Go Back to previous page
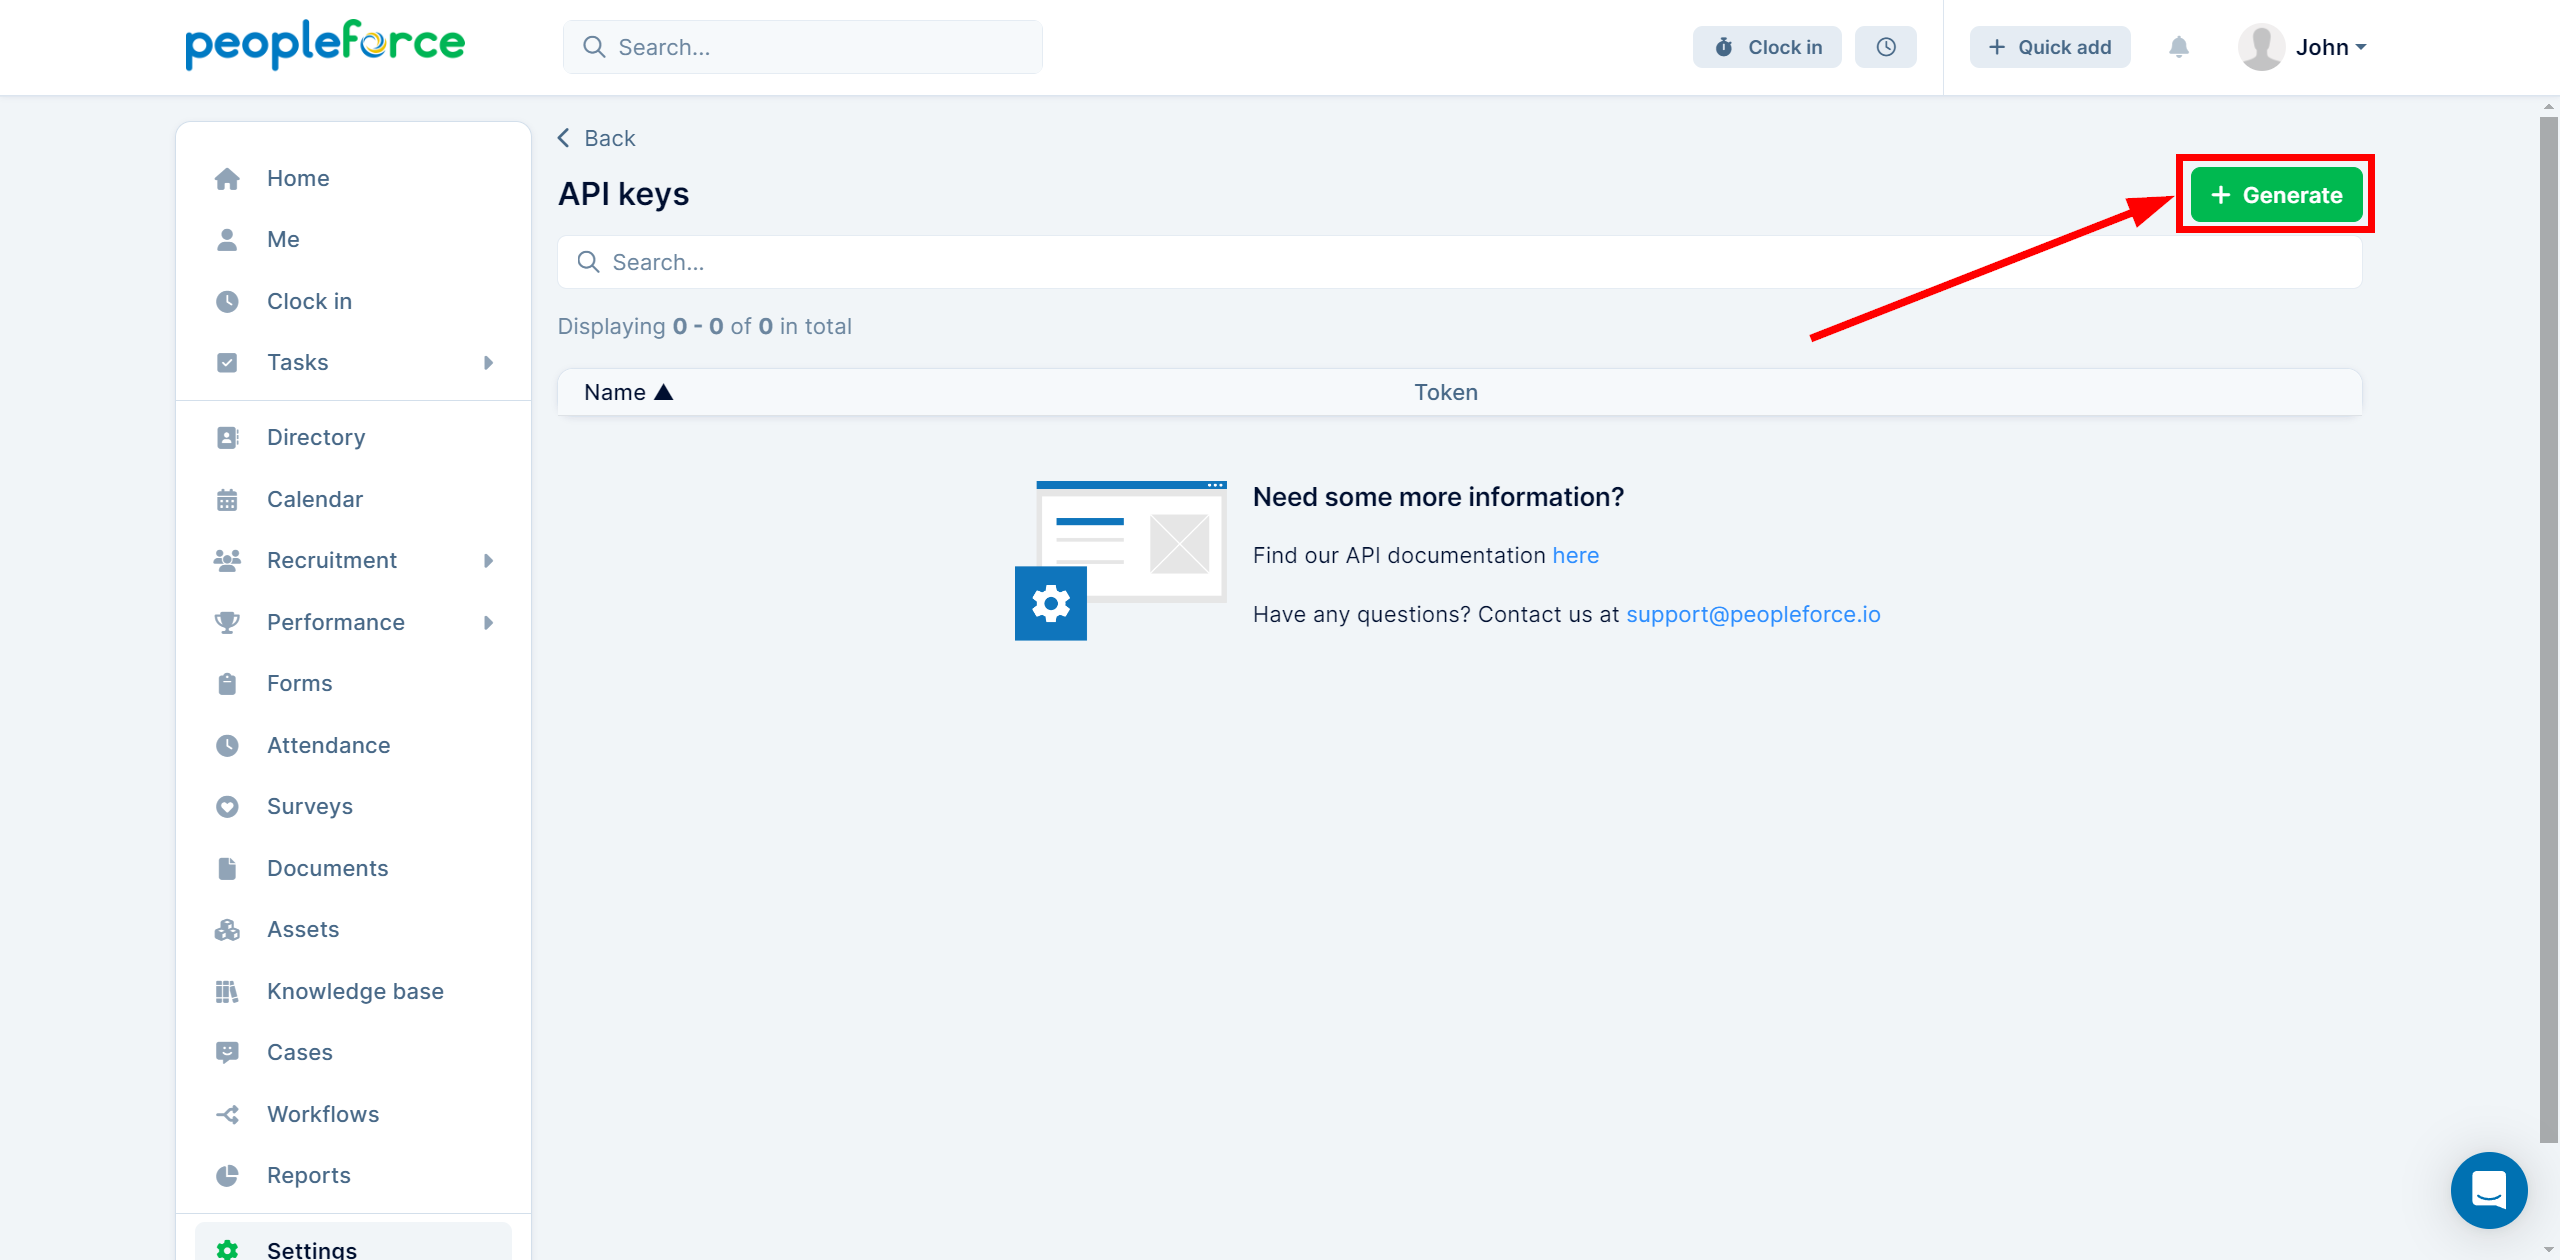This screenshot has height=1260, width=2560. (597, 138)
